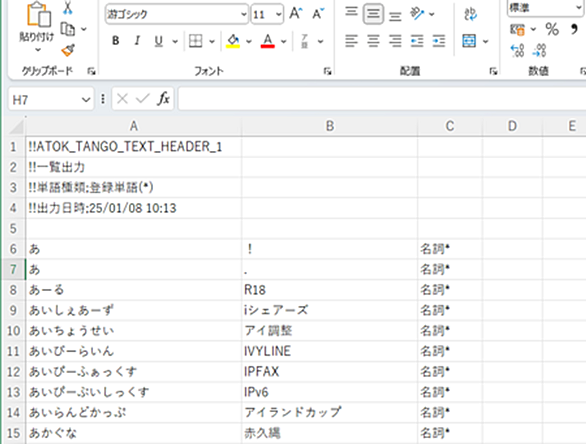Apply percent style
Viewport: 586px width, 444px height.
click(x=552, y=29)
